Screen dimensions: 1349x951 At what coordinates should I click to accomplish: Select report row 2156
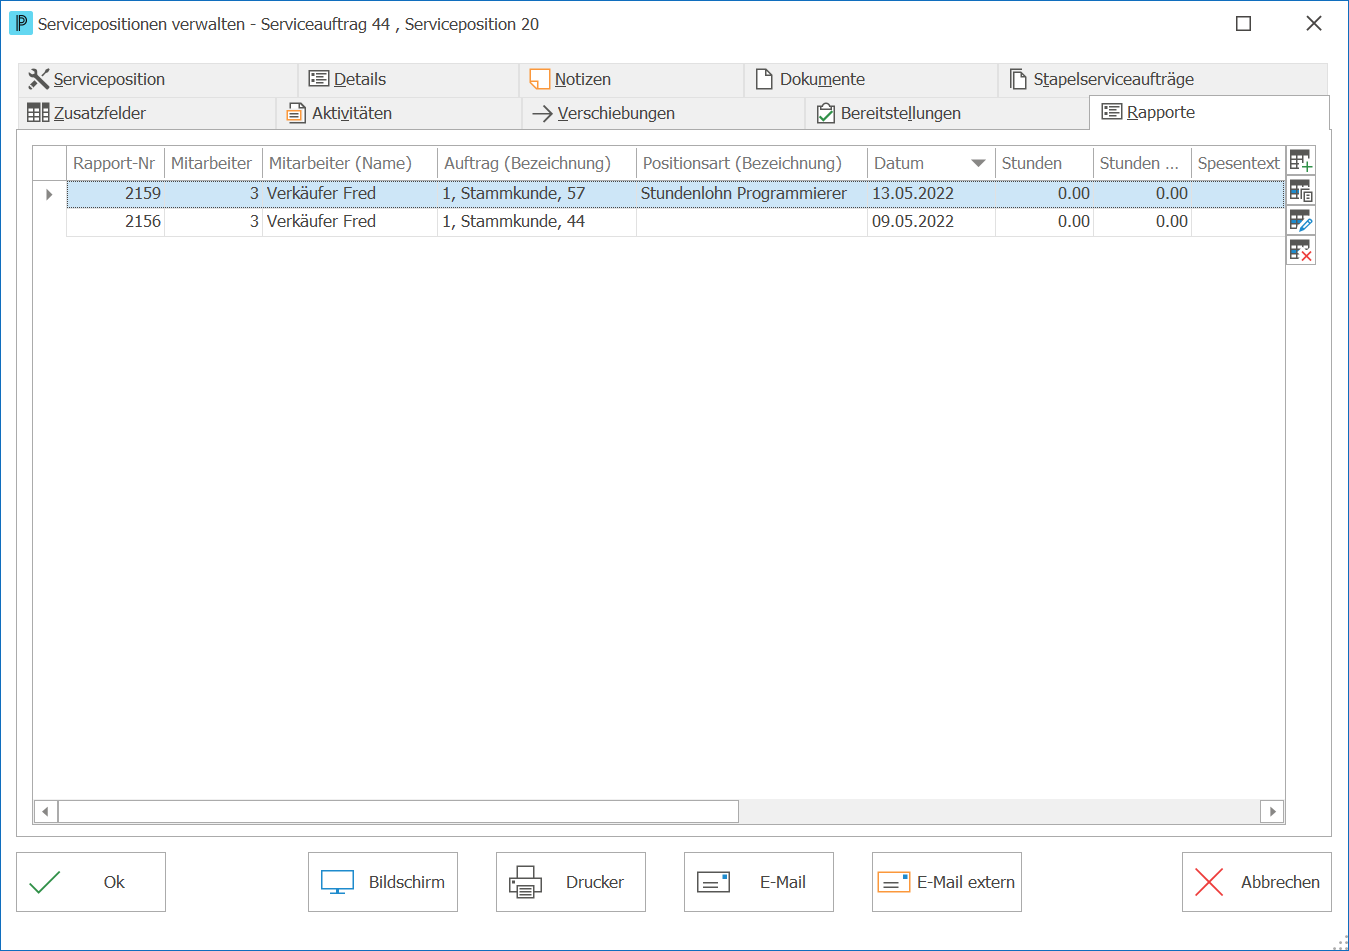pyautogui.click(x=675, y=222)
